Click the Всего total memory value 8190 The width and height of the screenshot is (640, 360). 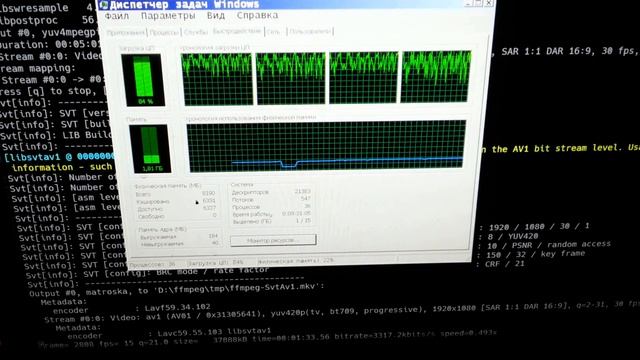coord(209,193)
